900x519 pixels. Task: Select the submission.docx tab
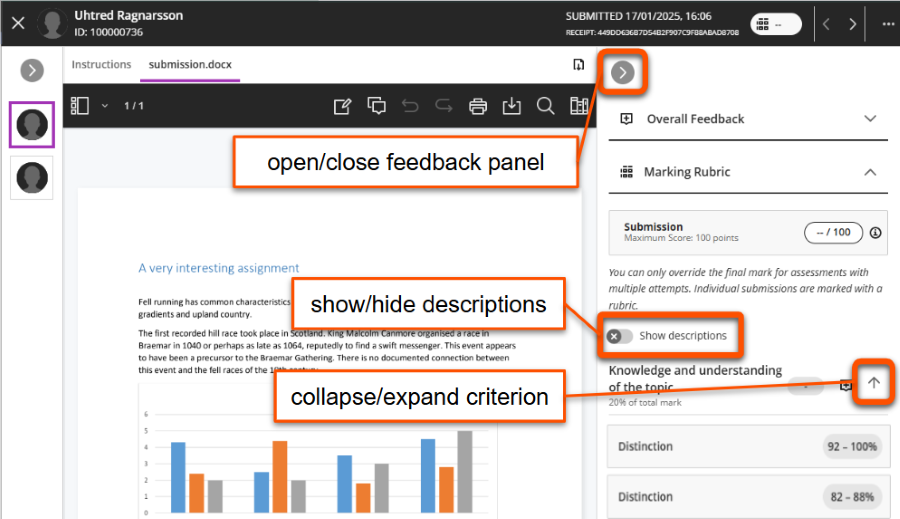(190, 64)
